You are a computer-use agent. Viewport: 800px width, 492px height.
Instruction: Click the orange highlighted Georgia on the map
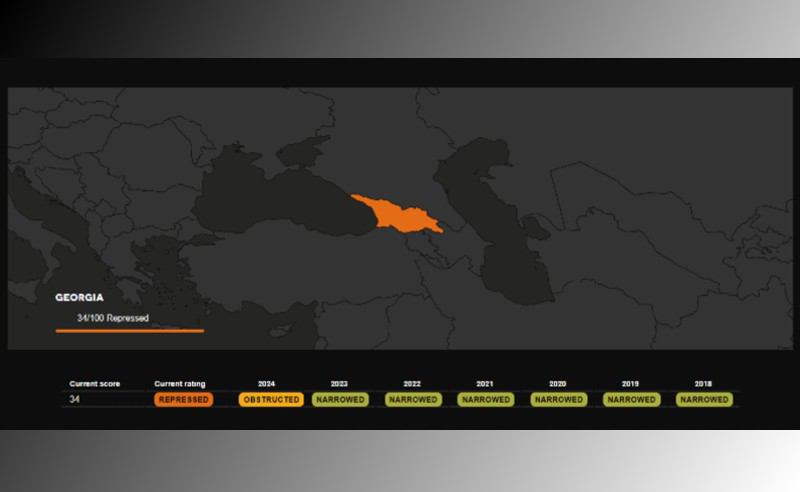click(396, 213)
